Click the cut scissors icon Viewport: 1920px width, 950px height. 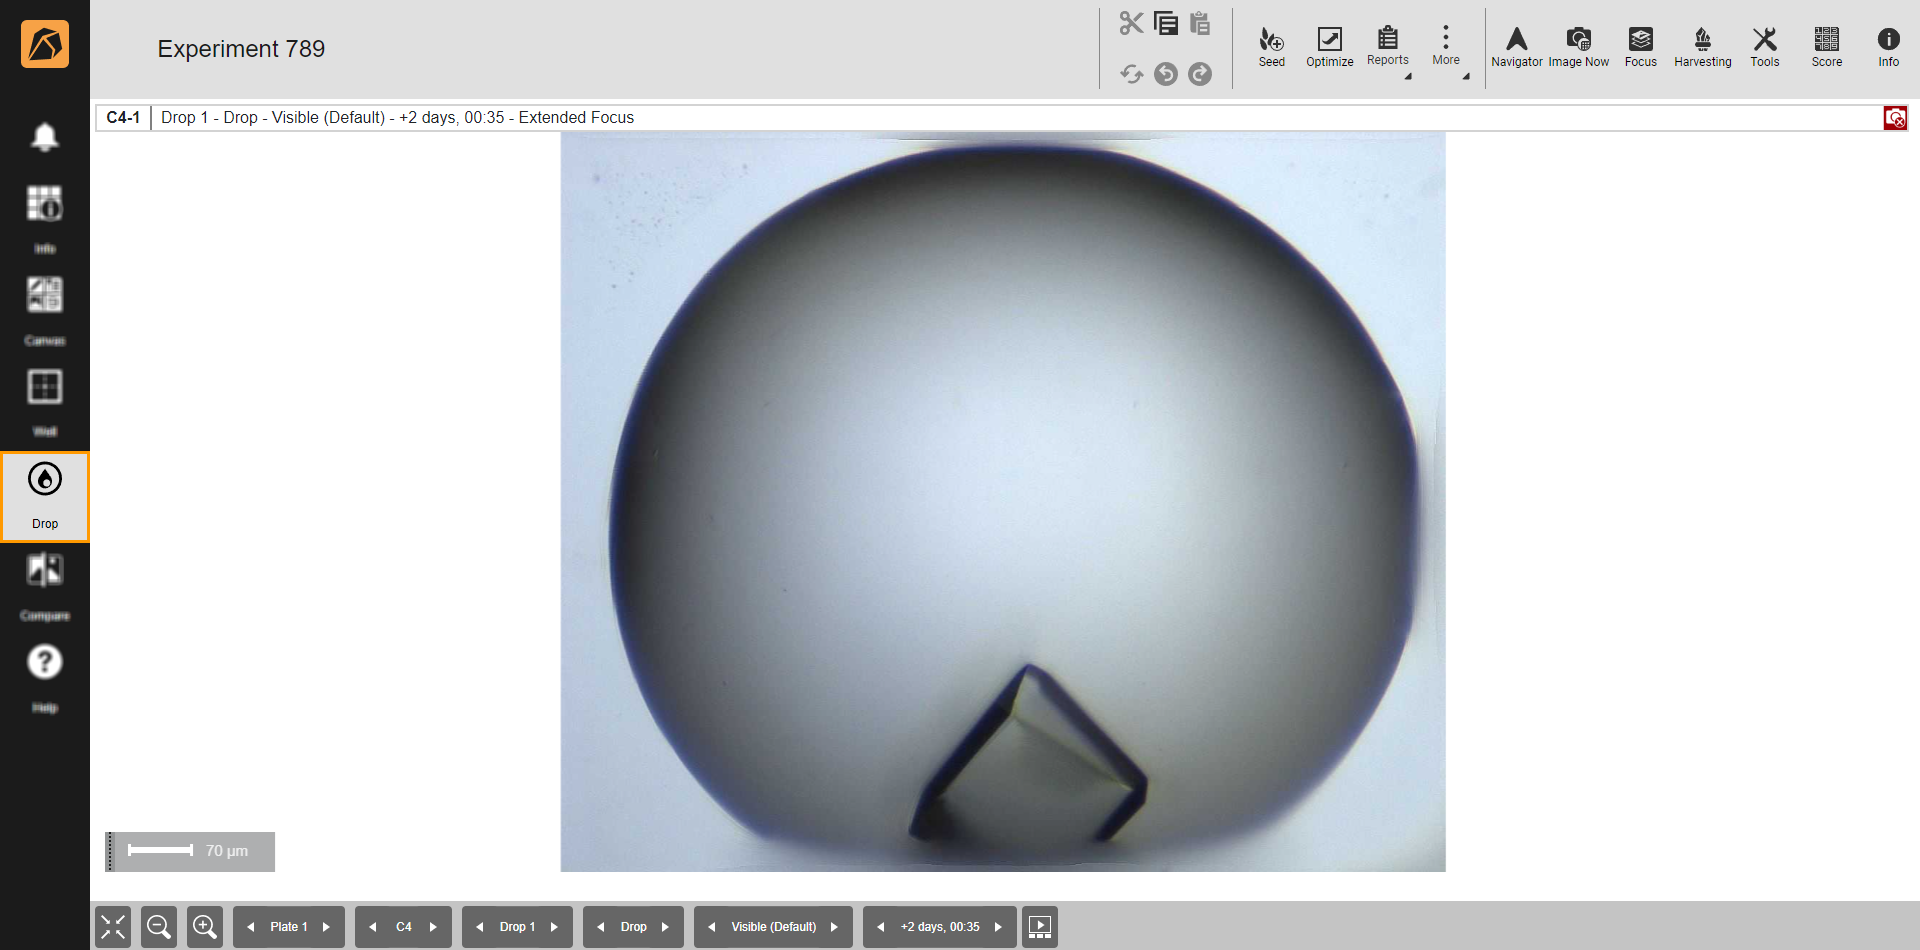coord(1131,23)
